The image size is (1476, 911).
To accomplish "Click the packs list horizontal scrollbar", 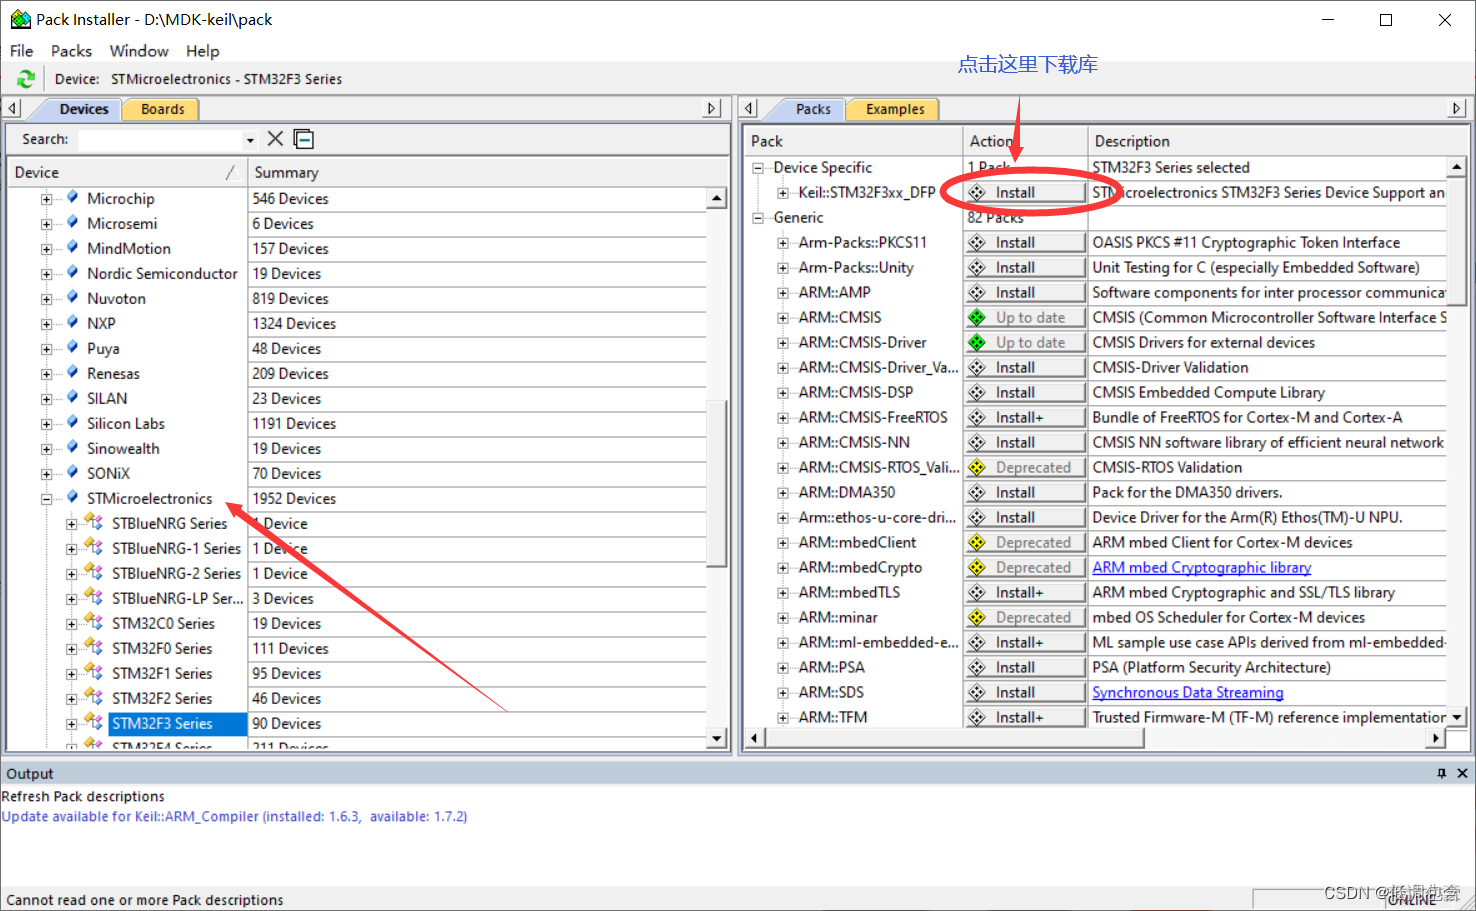I will point(955,738).
